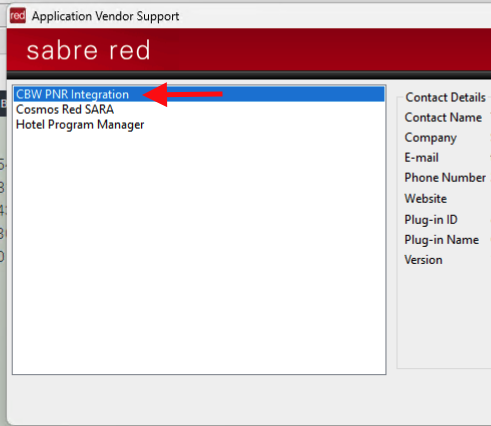Click the Version label
Viewport: 491px width, 426px height.
(x=423, y=260)
